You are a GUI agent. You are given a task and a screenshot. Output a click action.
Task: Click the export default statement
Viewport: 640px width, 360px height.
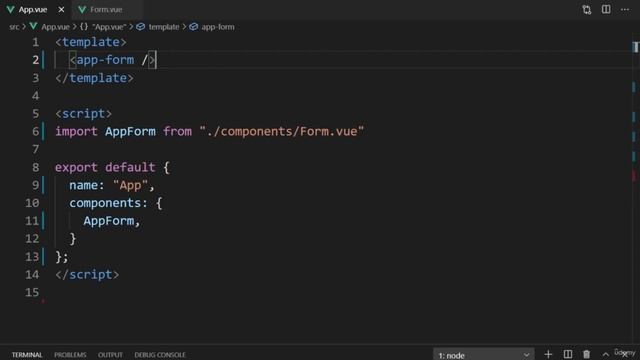point(105,167)
